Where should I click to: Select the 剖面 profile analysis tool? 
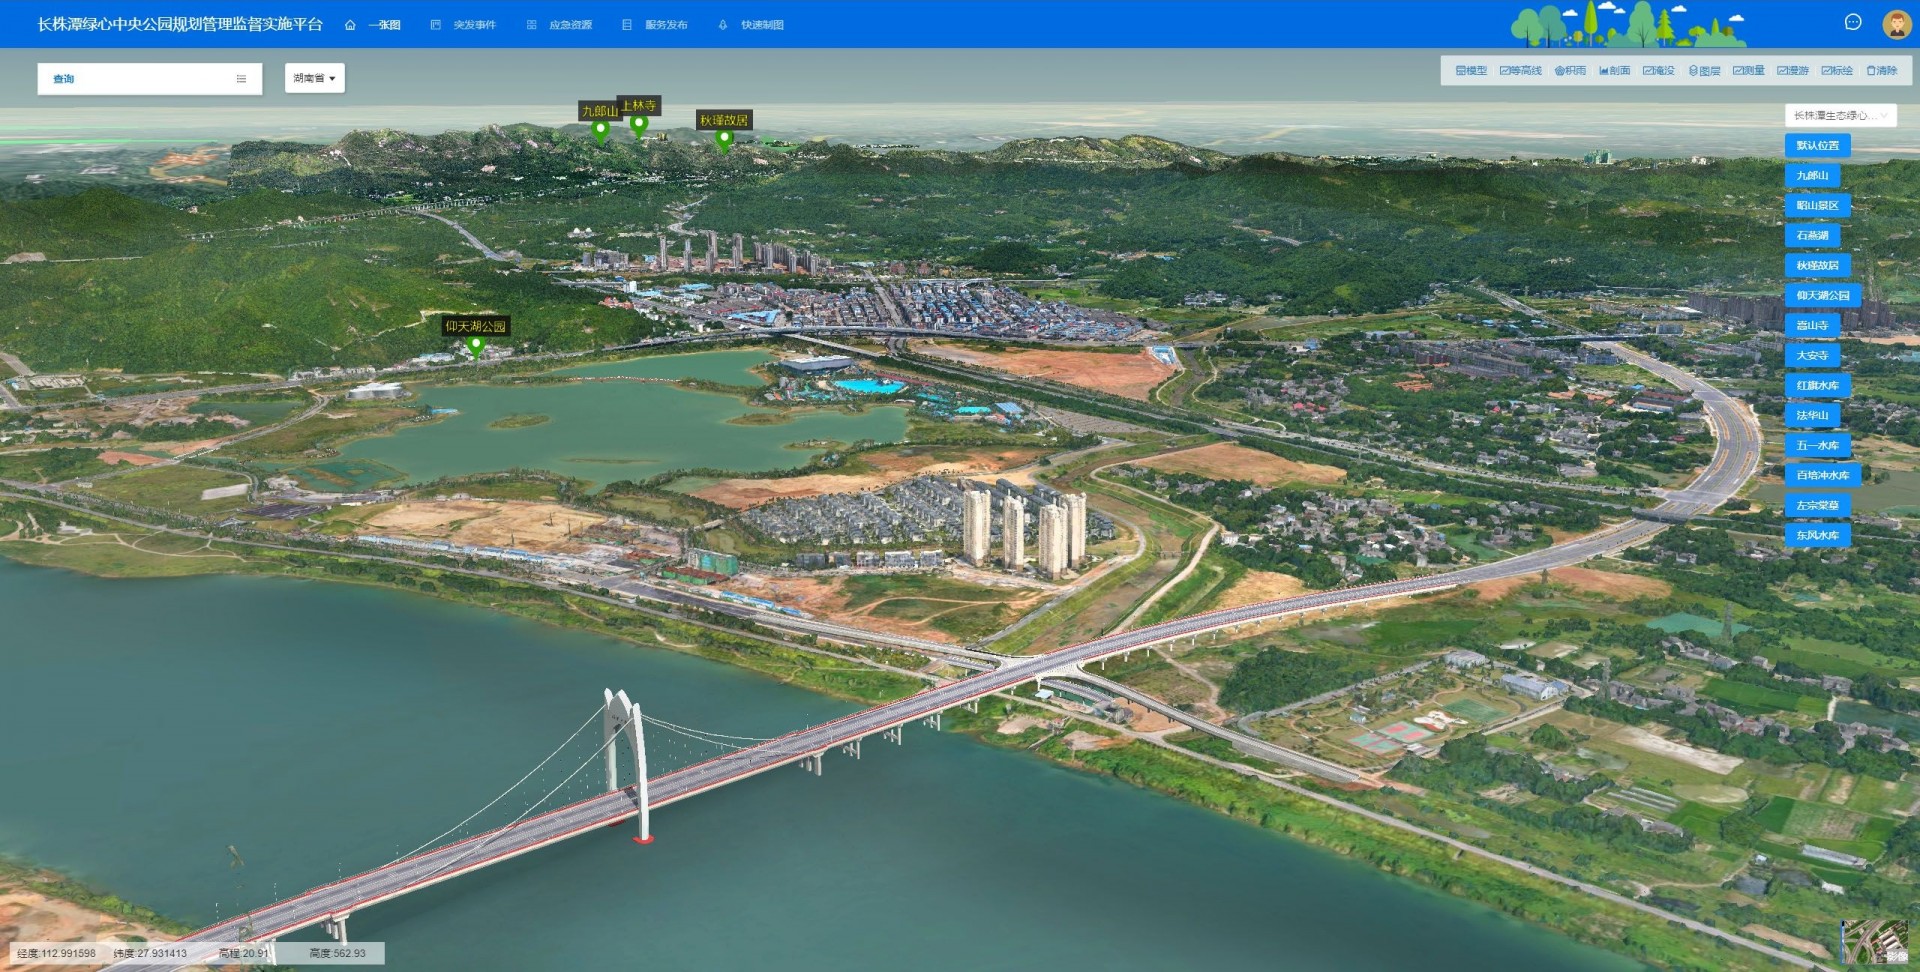[1614, 71]
